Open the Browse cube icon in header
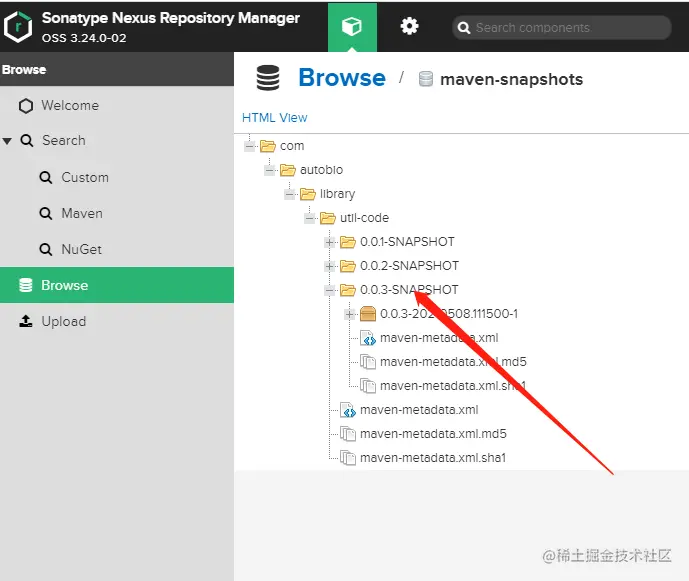Image resolution: width=689 pixels, height=581 pixels. point(352,27)
